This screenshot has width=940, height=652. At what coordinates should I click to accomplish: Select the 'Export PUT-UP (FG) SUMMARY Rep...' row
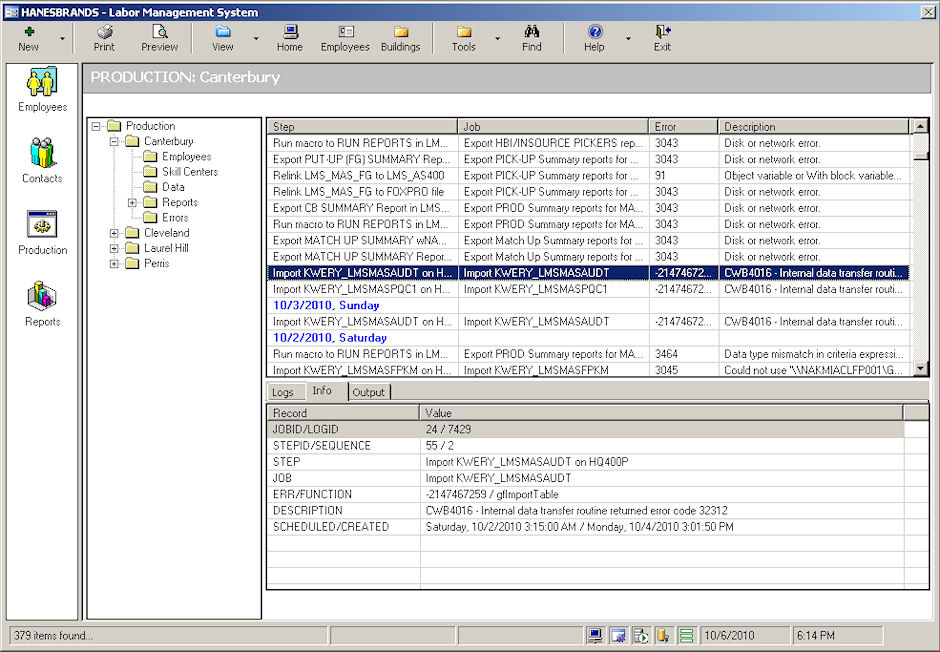click(588, 159)
